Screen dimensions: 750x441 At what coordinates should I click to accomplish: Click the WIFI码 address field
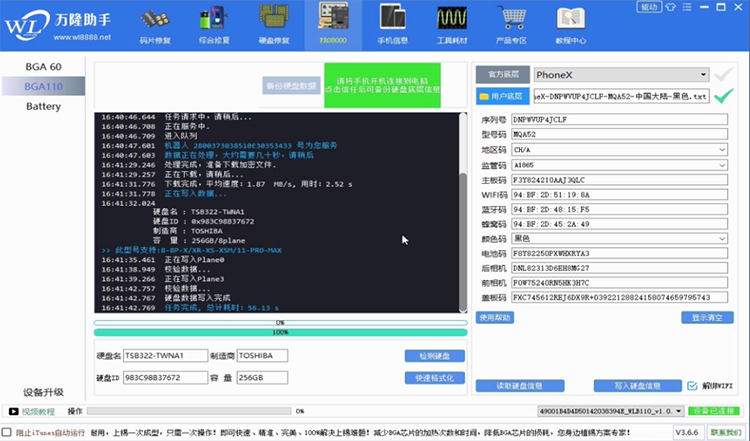click(619, 195)
